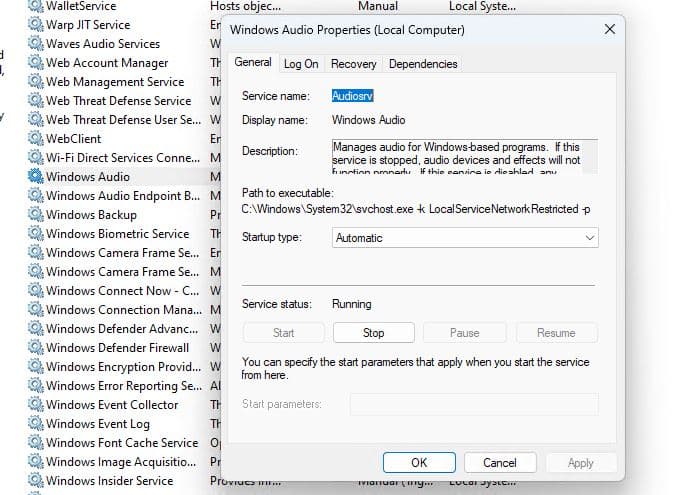Click the Windows Event Log gear icon

pos(36,424)
